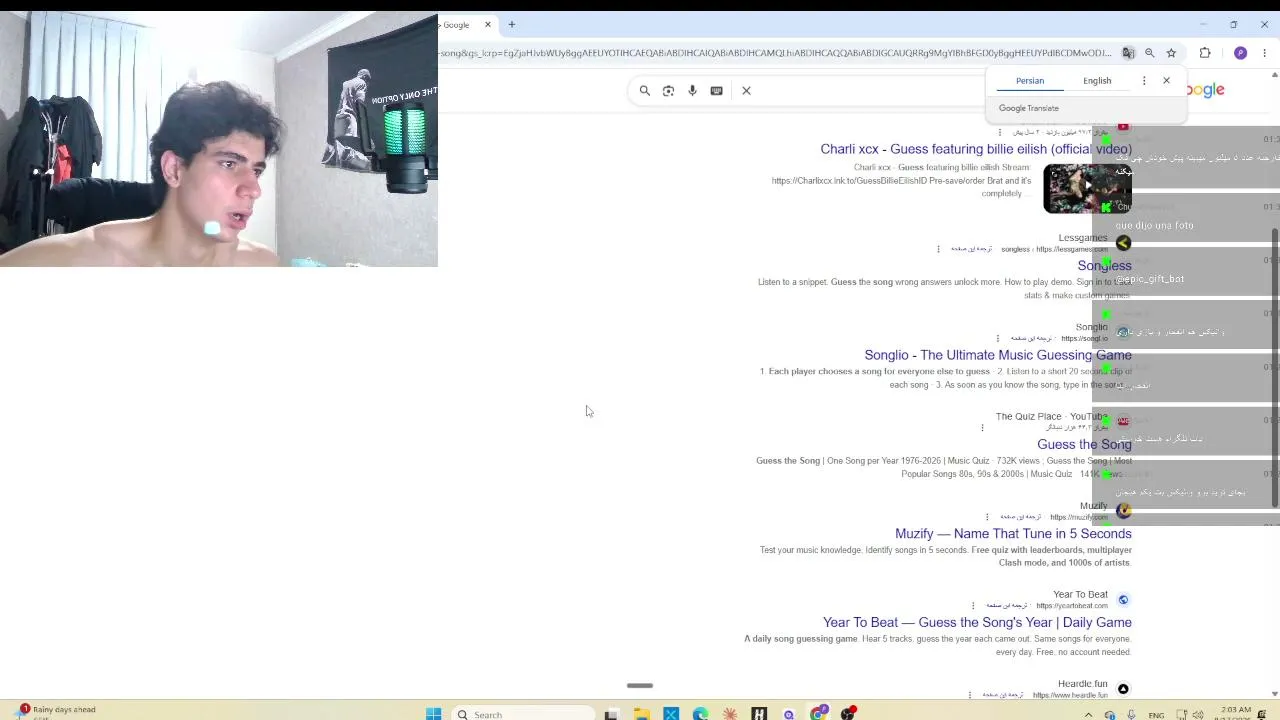The height and width of the screenshot is (720, 1280).
Task: Open File Explorer from the taskbar
Action: [x=641, y=714]
